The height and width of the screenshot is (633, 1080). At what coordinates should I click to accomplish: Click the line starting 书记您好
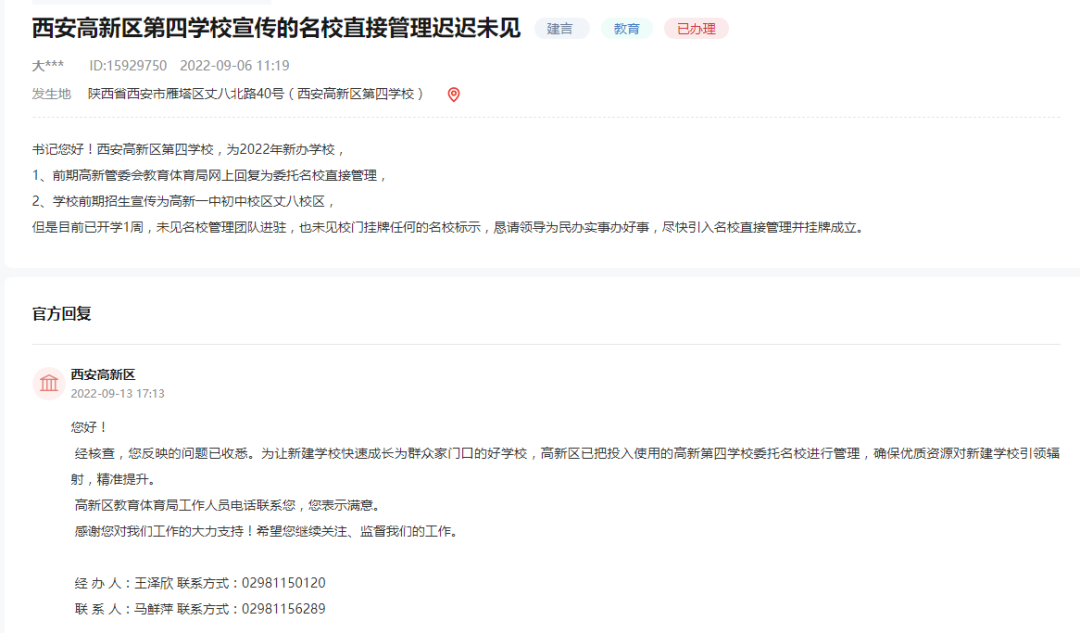click(x=189, y=149)
